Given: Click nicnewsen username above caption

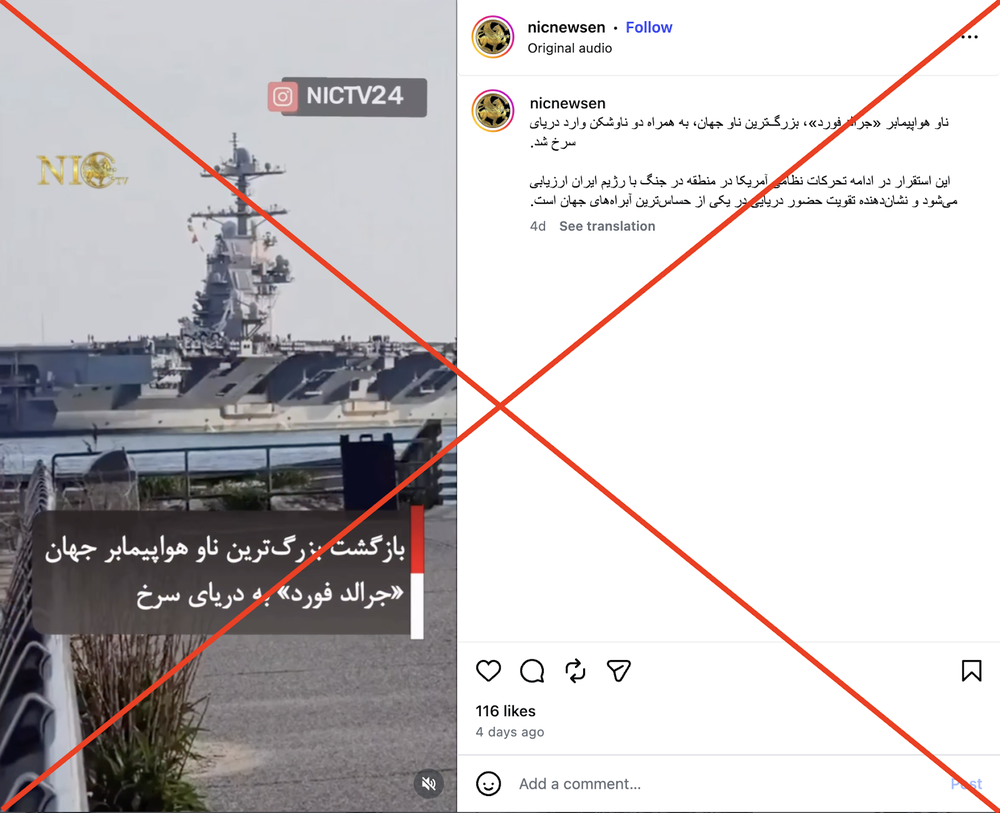Looking at the screenshot, I should coord(568,103).
